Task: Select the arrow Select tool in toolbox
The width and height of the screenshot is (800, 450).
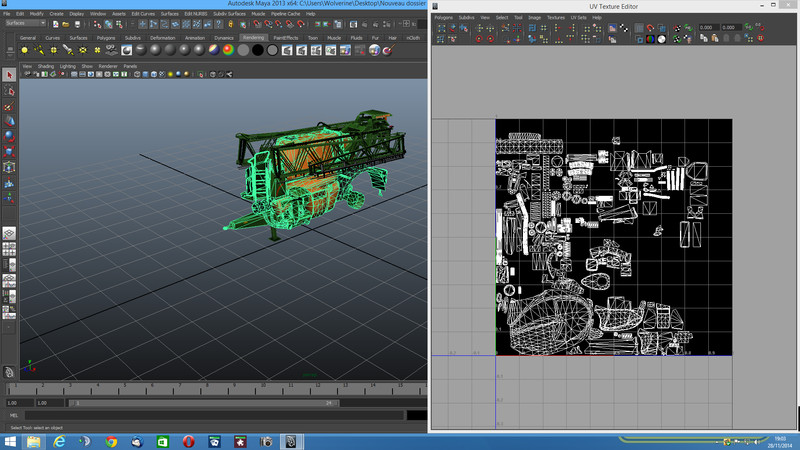Action: [x=9, y=75]
